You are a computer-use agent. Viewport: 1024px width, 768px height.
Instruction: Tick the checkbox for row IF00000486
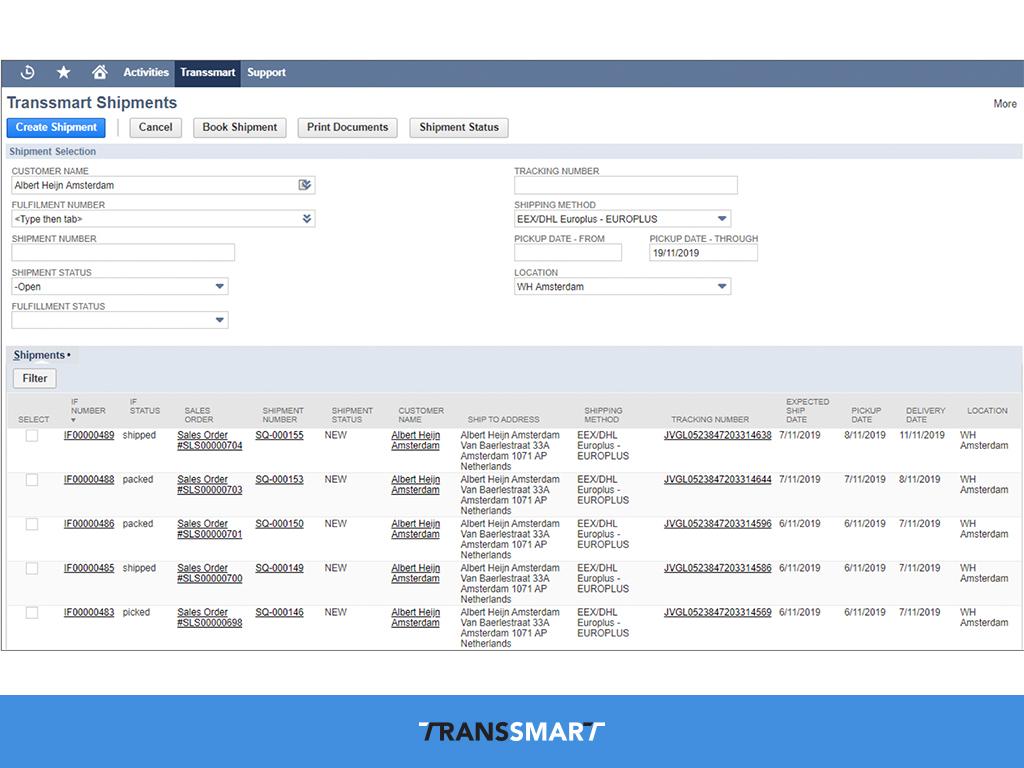pos(32,524)
